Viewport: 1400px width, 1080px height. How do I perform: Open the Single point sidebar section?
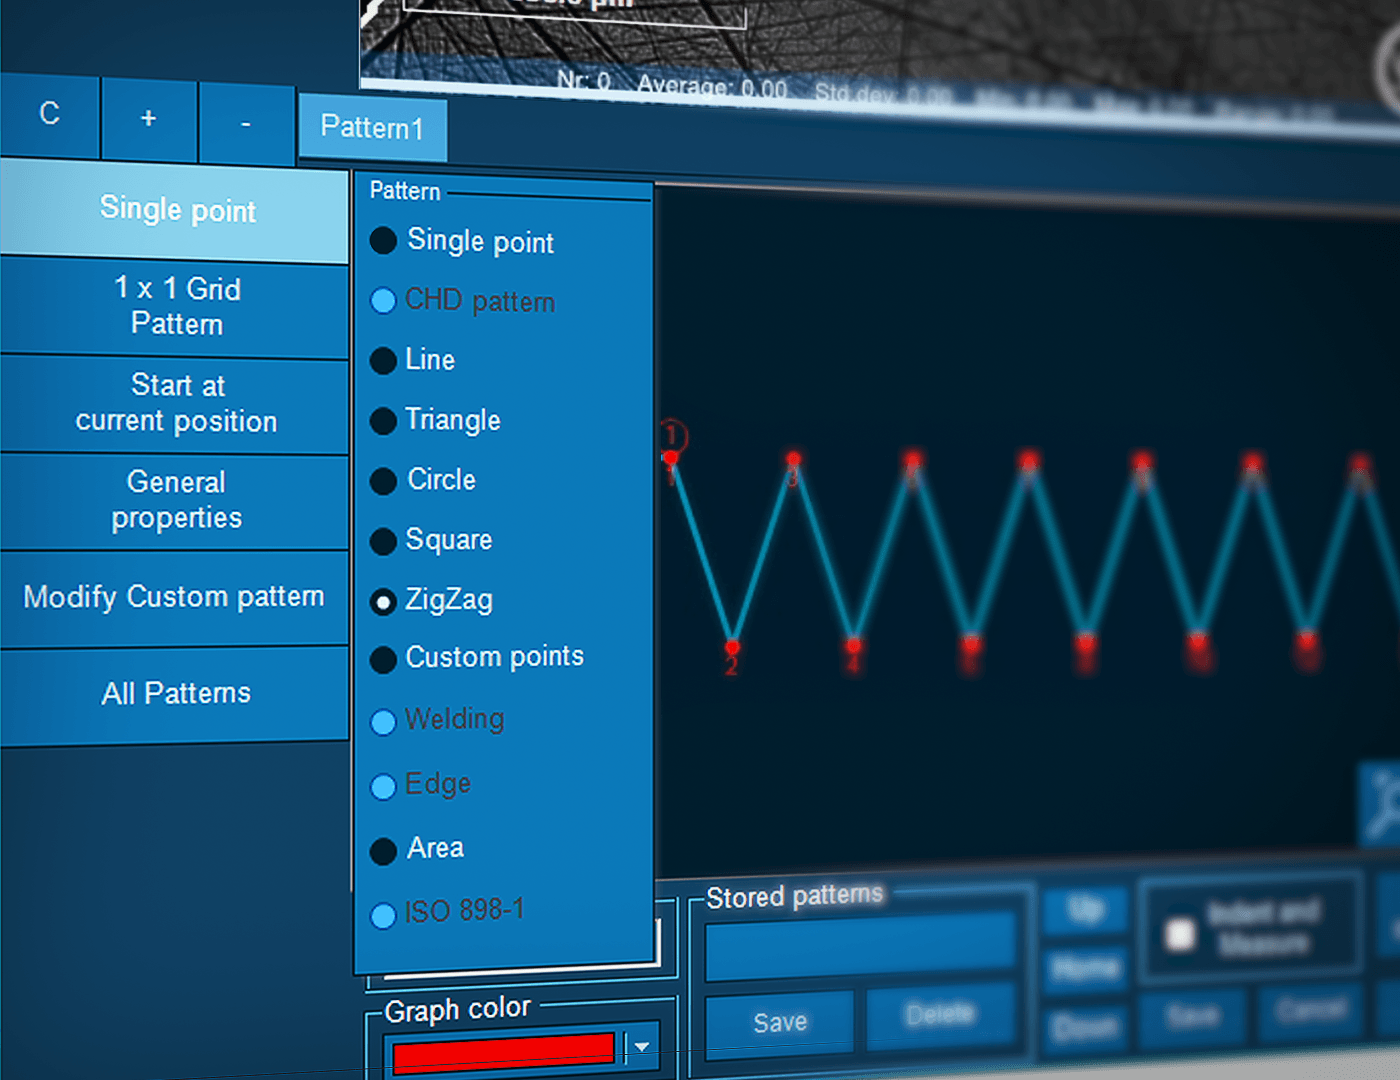tap(176, 210)
